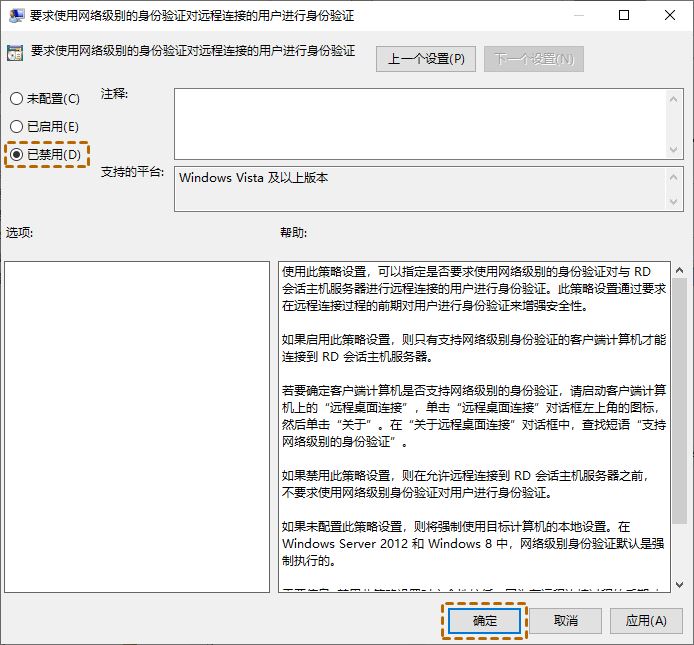Select the 已禁用(D) radio option
Image resolution: width=694 pixels, height=645 pixels.
point(46,154)
